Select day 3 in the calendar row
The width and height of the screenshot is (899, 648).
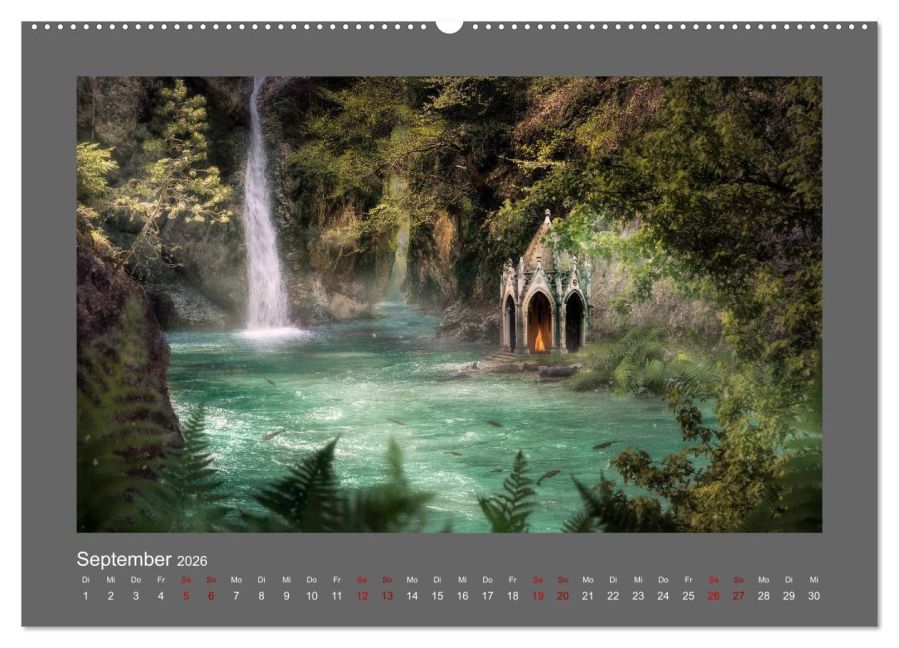pos(136,596)
